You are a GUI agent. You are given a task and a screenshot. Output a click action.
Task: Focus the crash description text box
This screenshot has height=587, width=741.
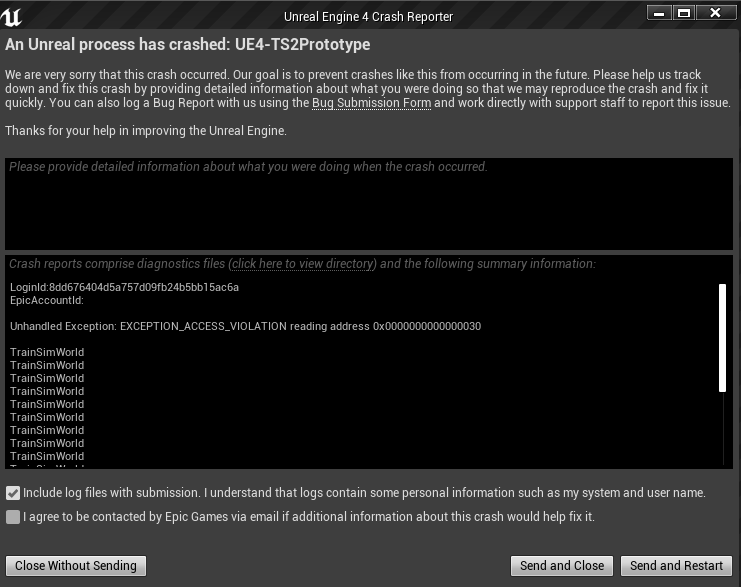pos(368,204)
